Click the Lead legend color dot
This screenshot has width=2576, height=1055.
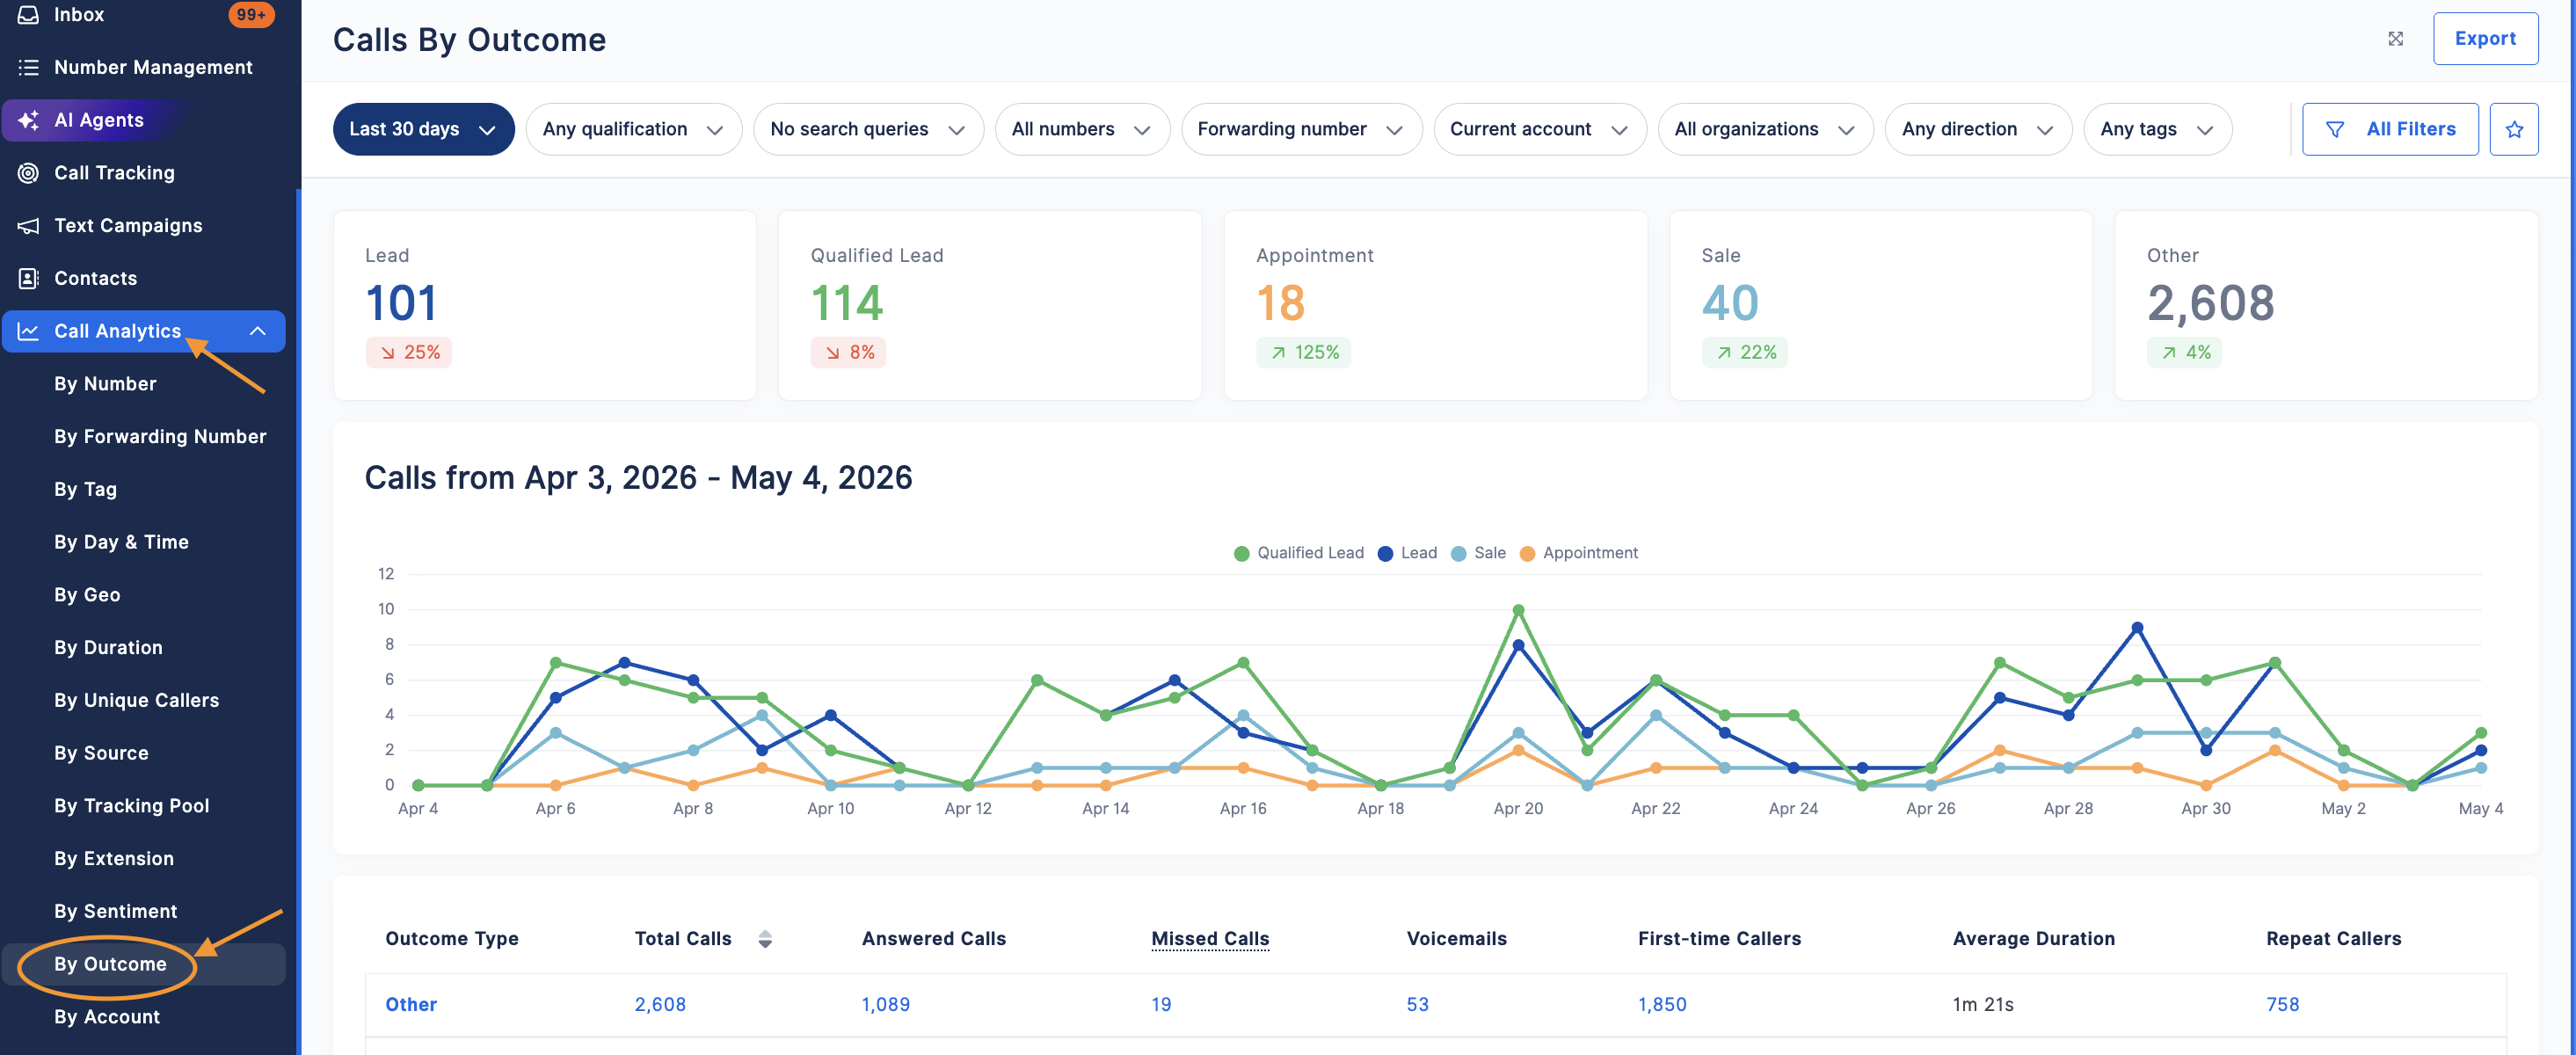pos(1385,554)
